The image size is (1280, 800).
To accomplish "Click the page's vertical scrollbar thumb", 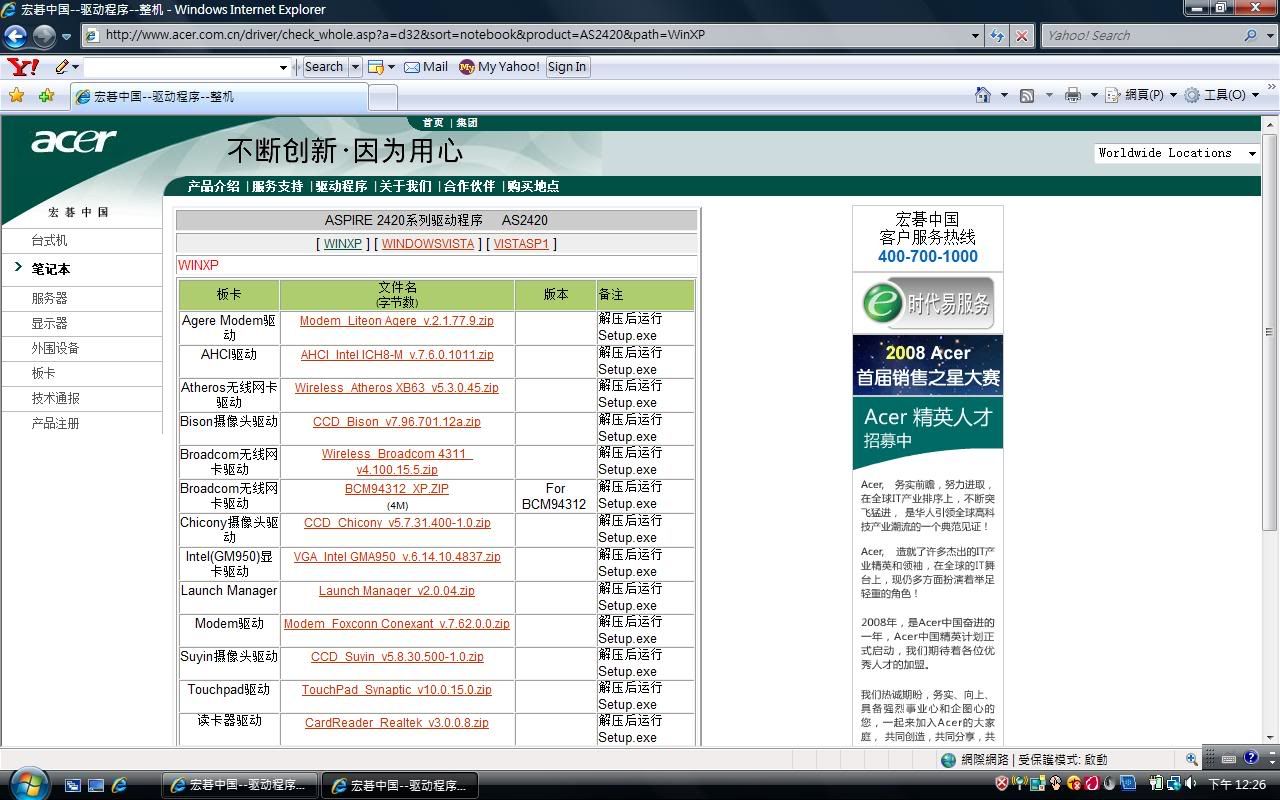I will [x=1270, y=332].
